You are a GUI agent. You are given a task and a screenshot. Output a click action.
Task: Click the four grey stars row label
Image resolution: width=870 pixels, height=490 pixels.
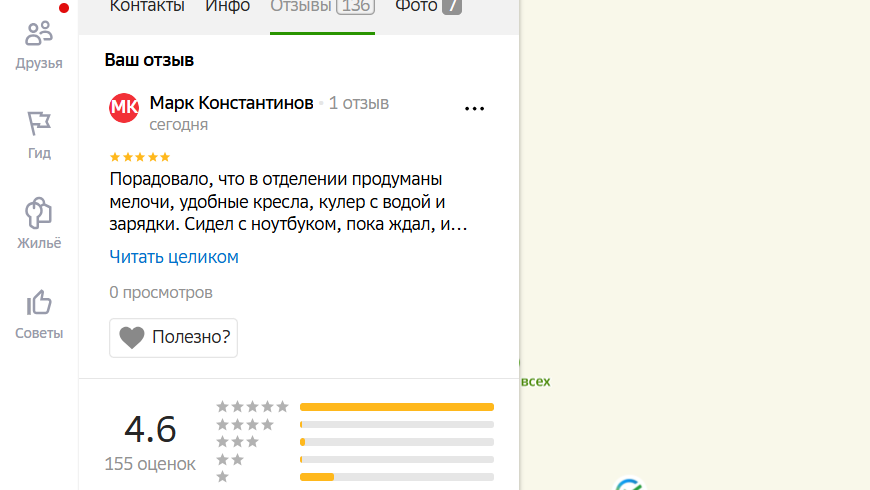(245, 425)
